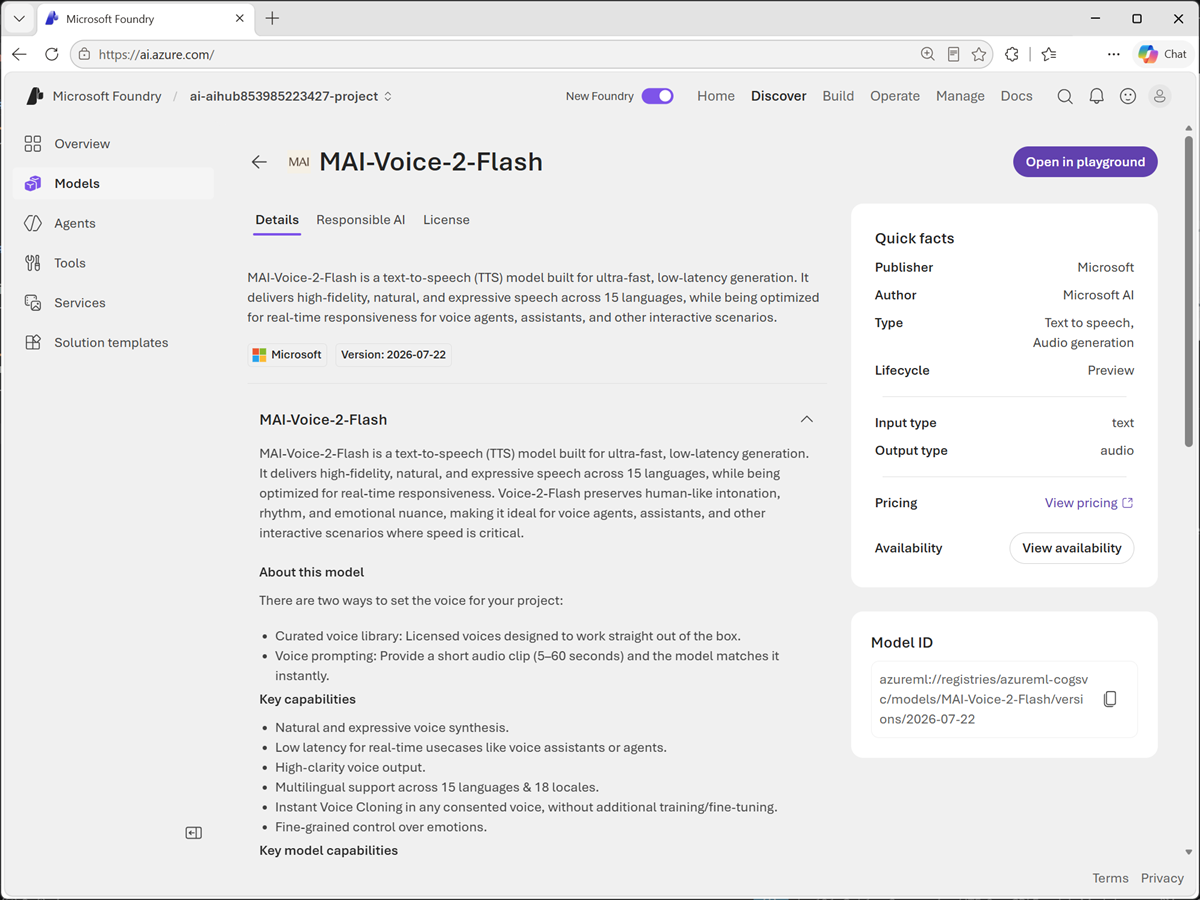This screenshot has height=900, width=1200.
Task: Open Manage in the top navigation
Action: coord(960,96)
